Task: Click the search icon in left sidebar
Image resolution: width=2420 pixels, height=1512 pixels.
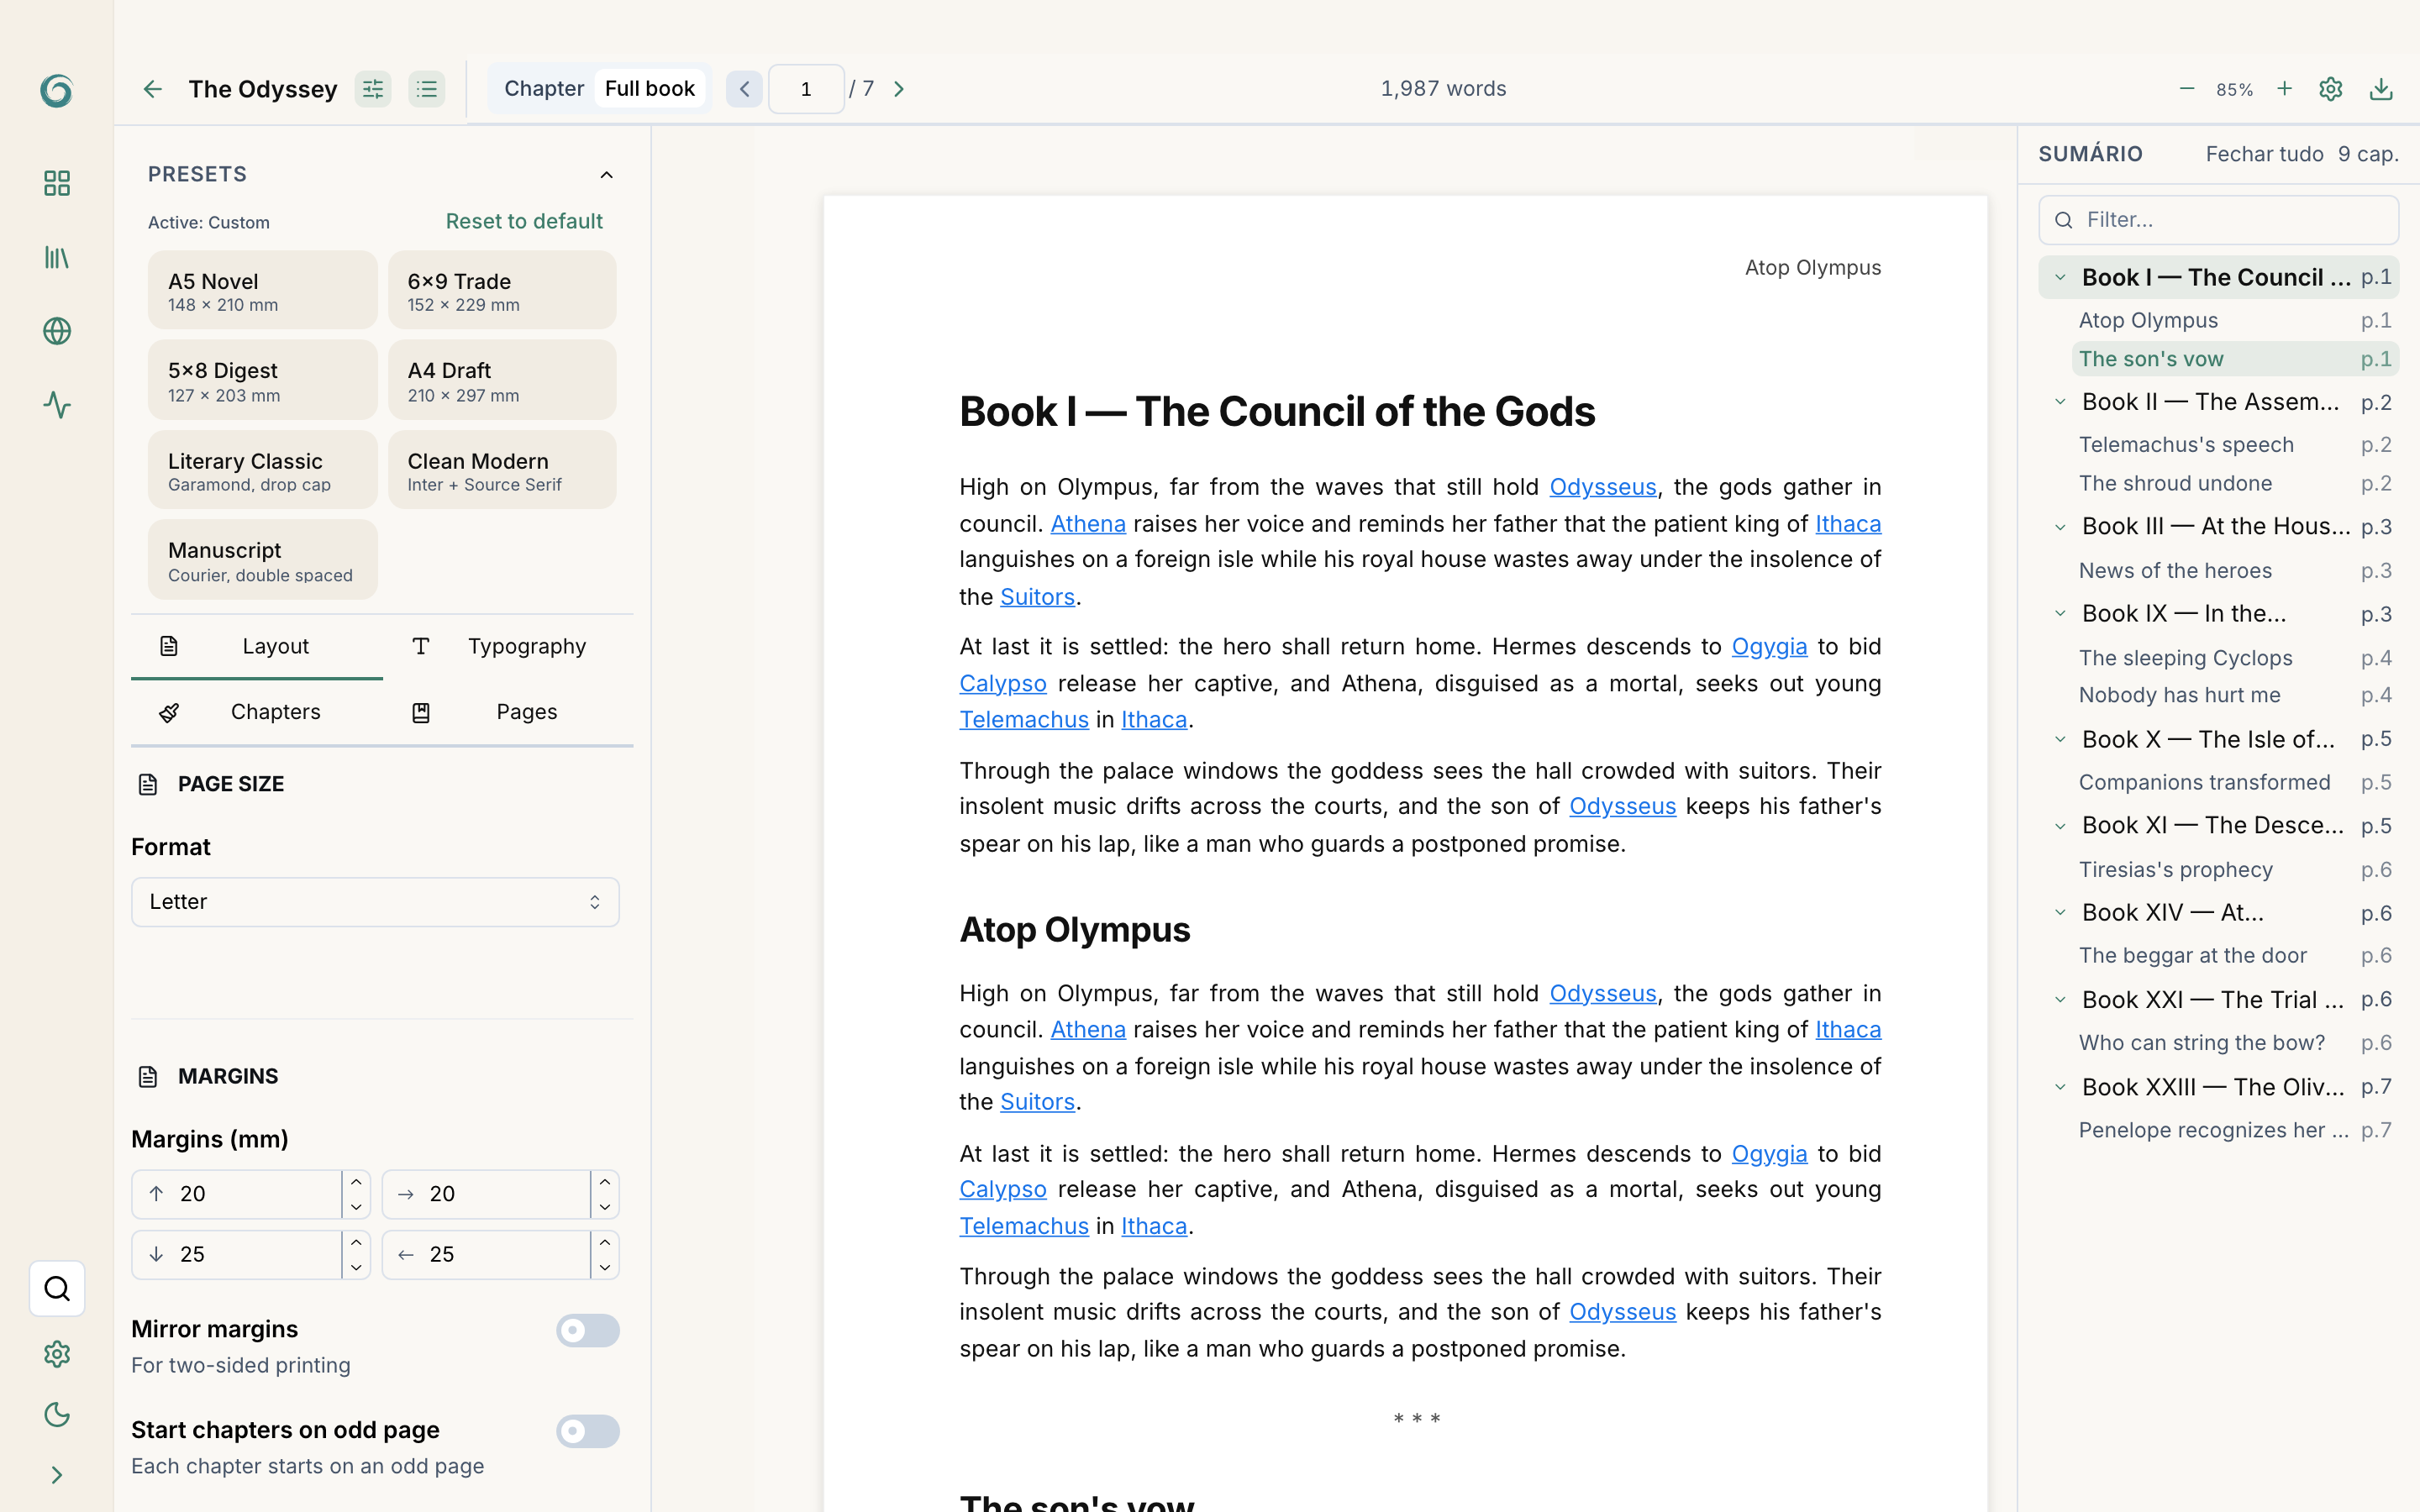Action: click(x=57, y=1288)
